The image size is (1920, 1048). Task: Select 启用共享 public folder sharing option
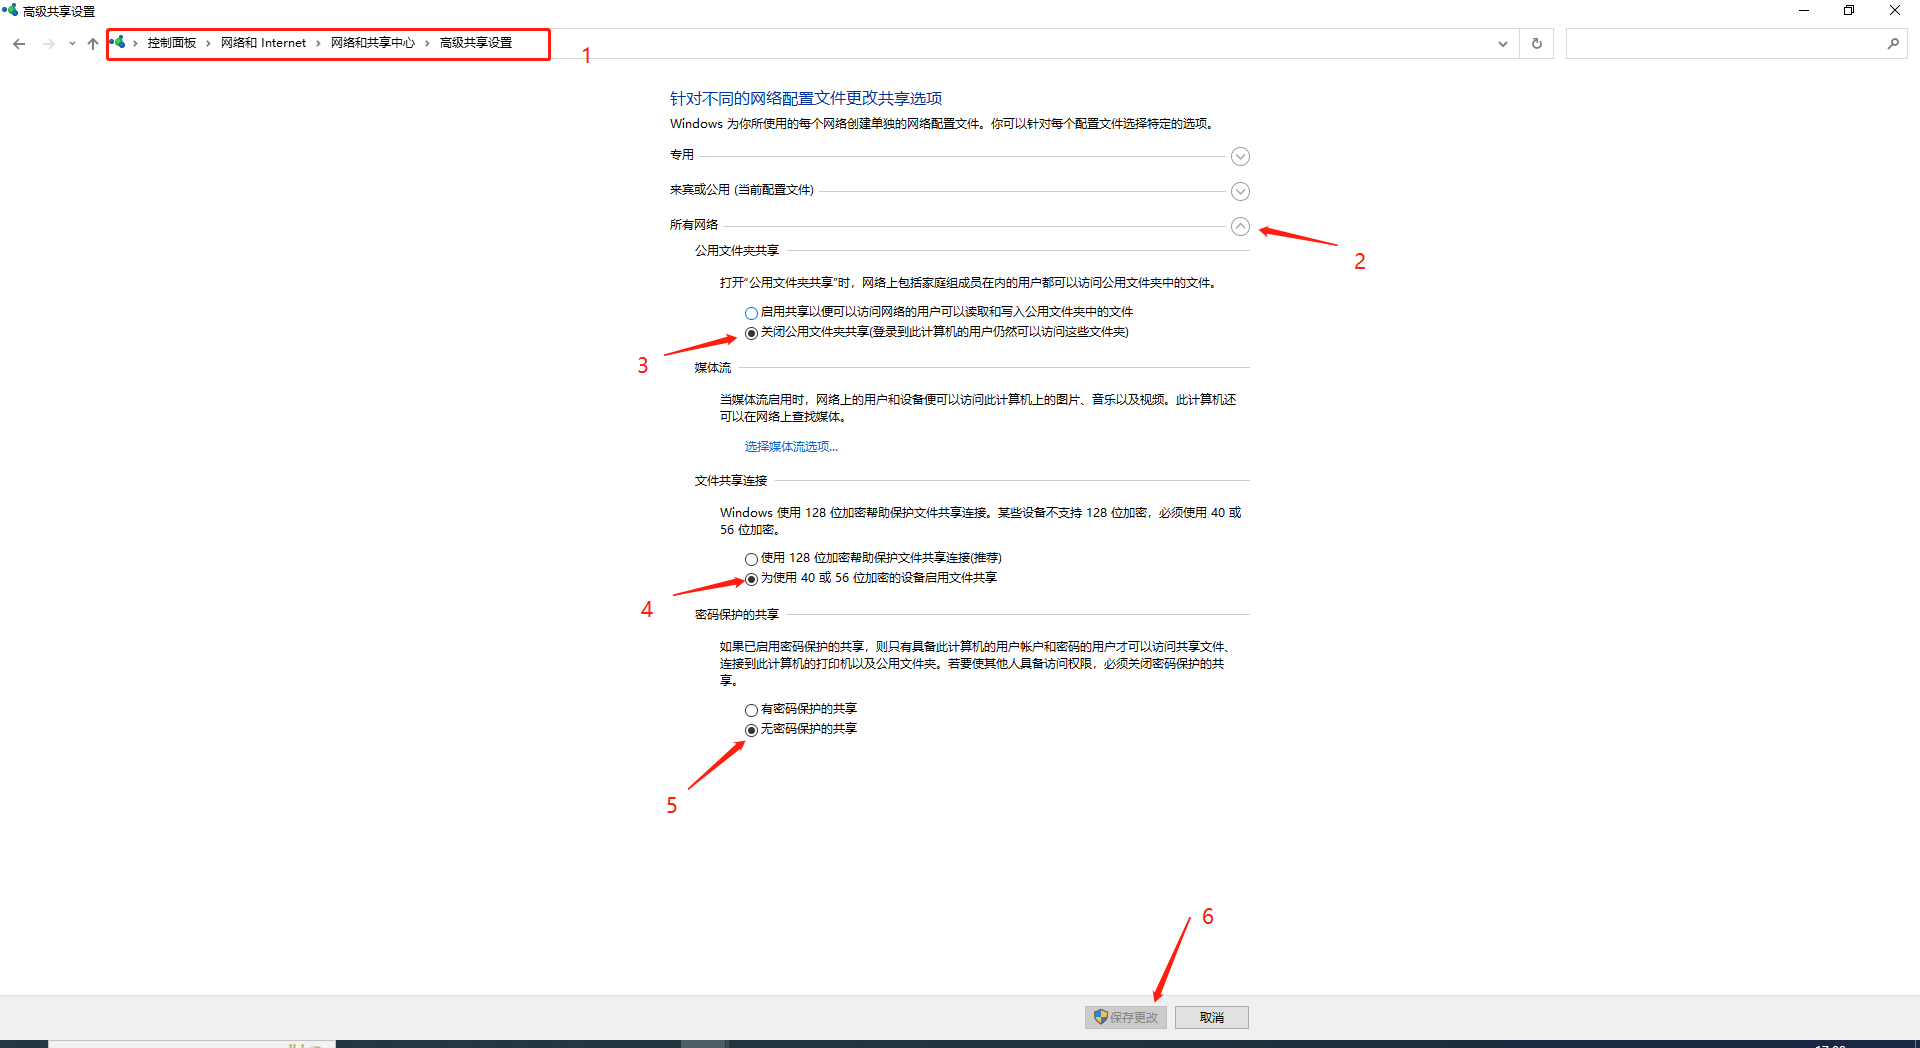point(751,313)
